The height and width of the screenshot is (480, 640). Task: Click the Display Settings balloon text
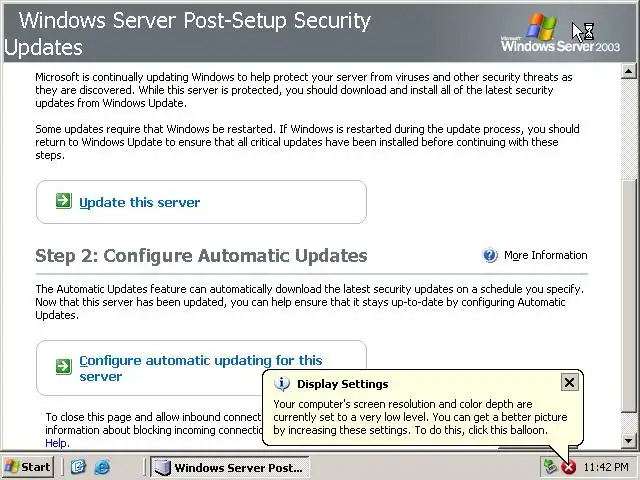[x=420, y=417]
